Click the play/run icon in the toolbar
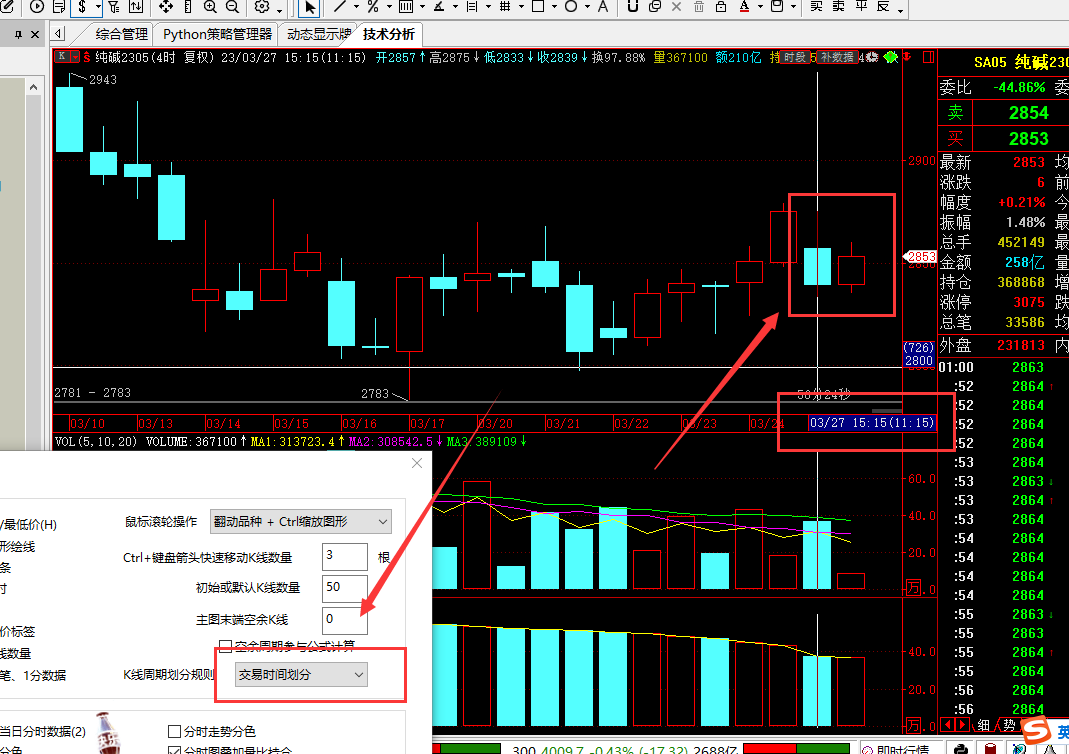 (37, 7)
